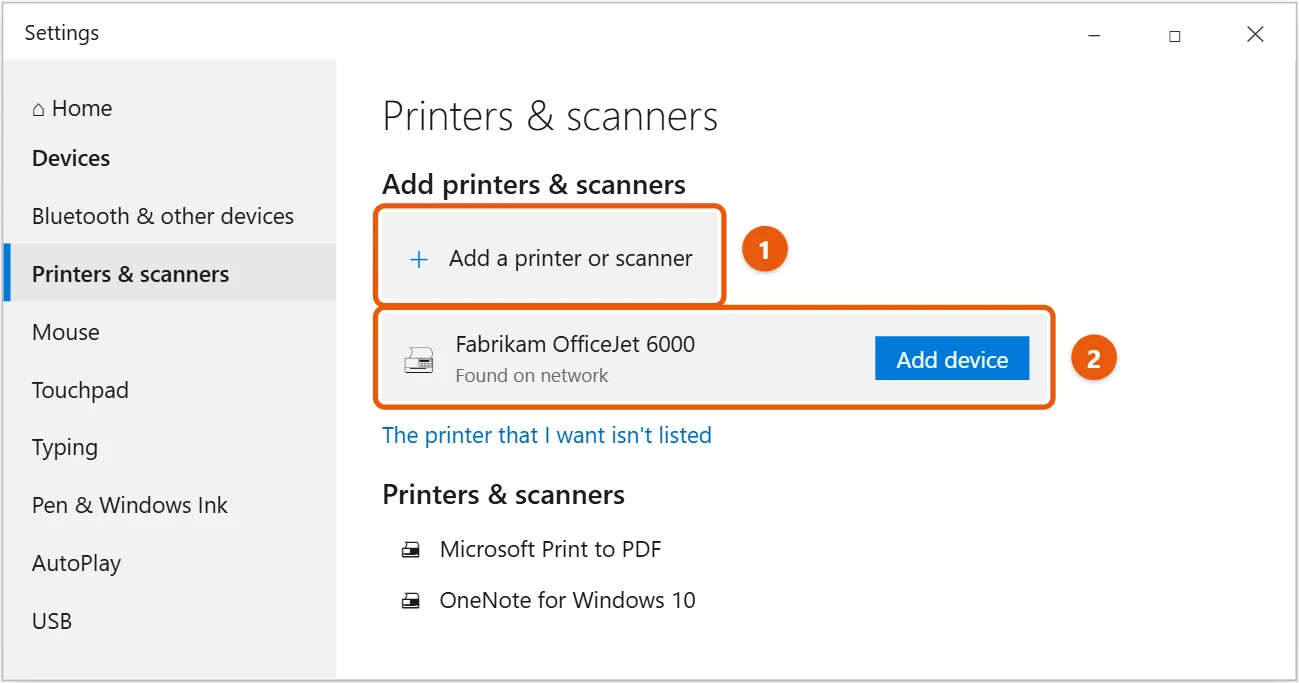
Task: Click the Add device button
Action: [952, 358]
